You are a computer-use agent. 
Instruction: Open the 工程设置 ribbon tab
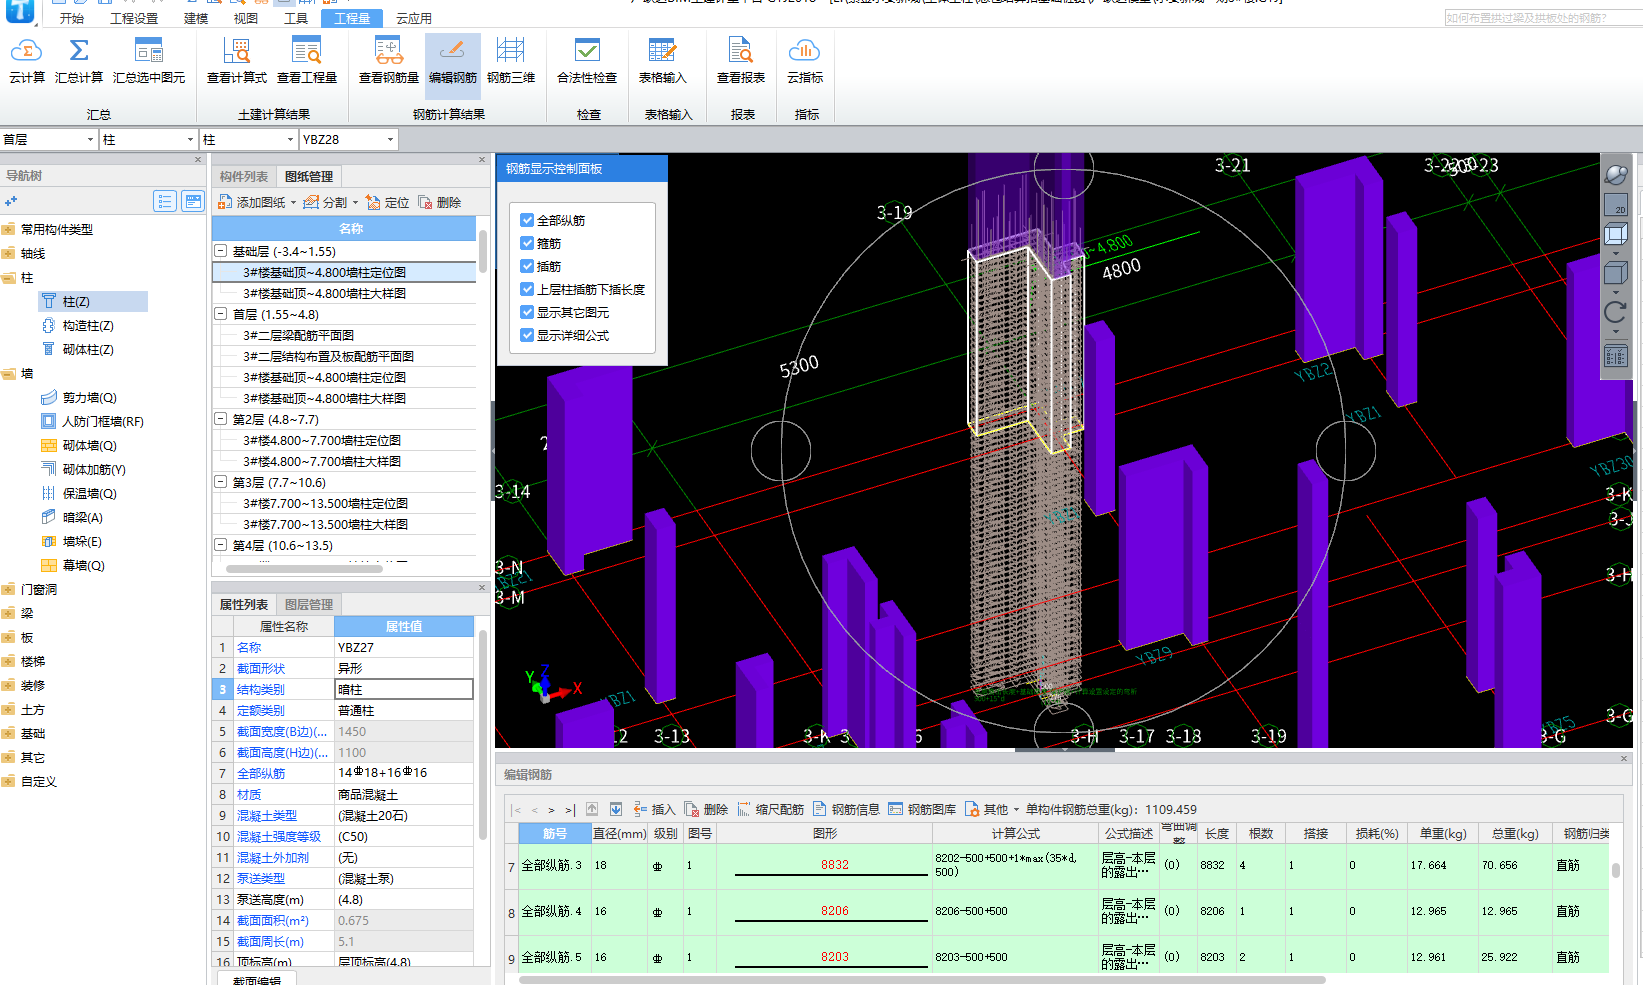pos(134,18)
